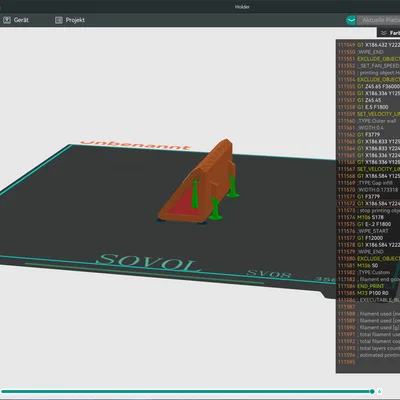The height and width of the screenshot is (400, 400).
Task: Click the red triangular surface of the model
Action: pyautogui.click(x=183, y=201)
